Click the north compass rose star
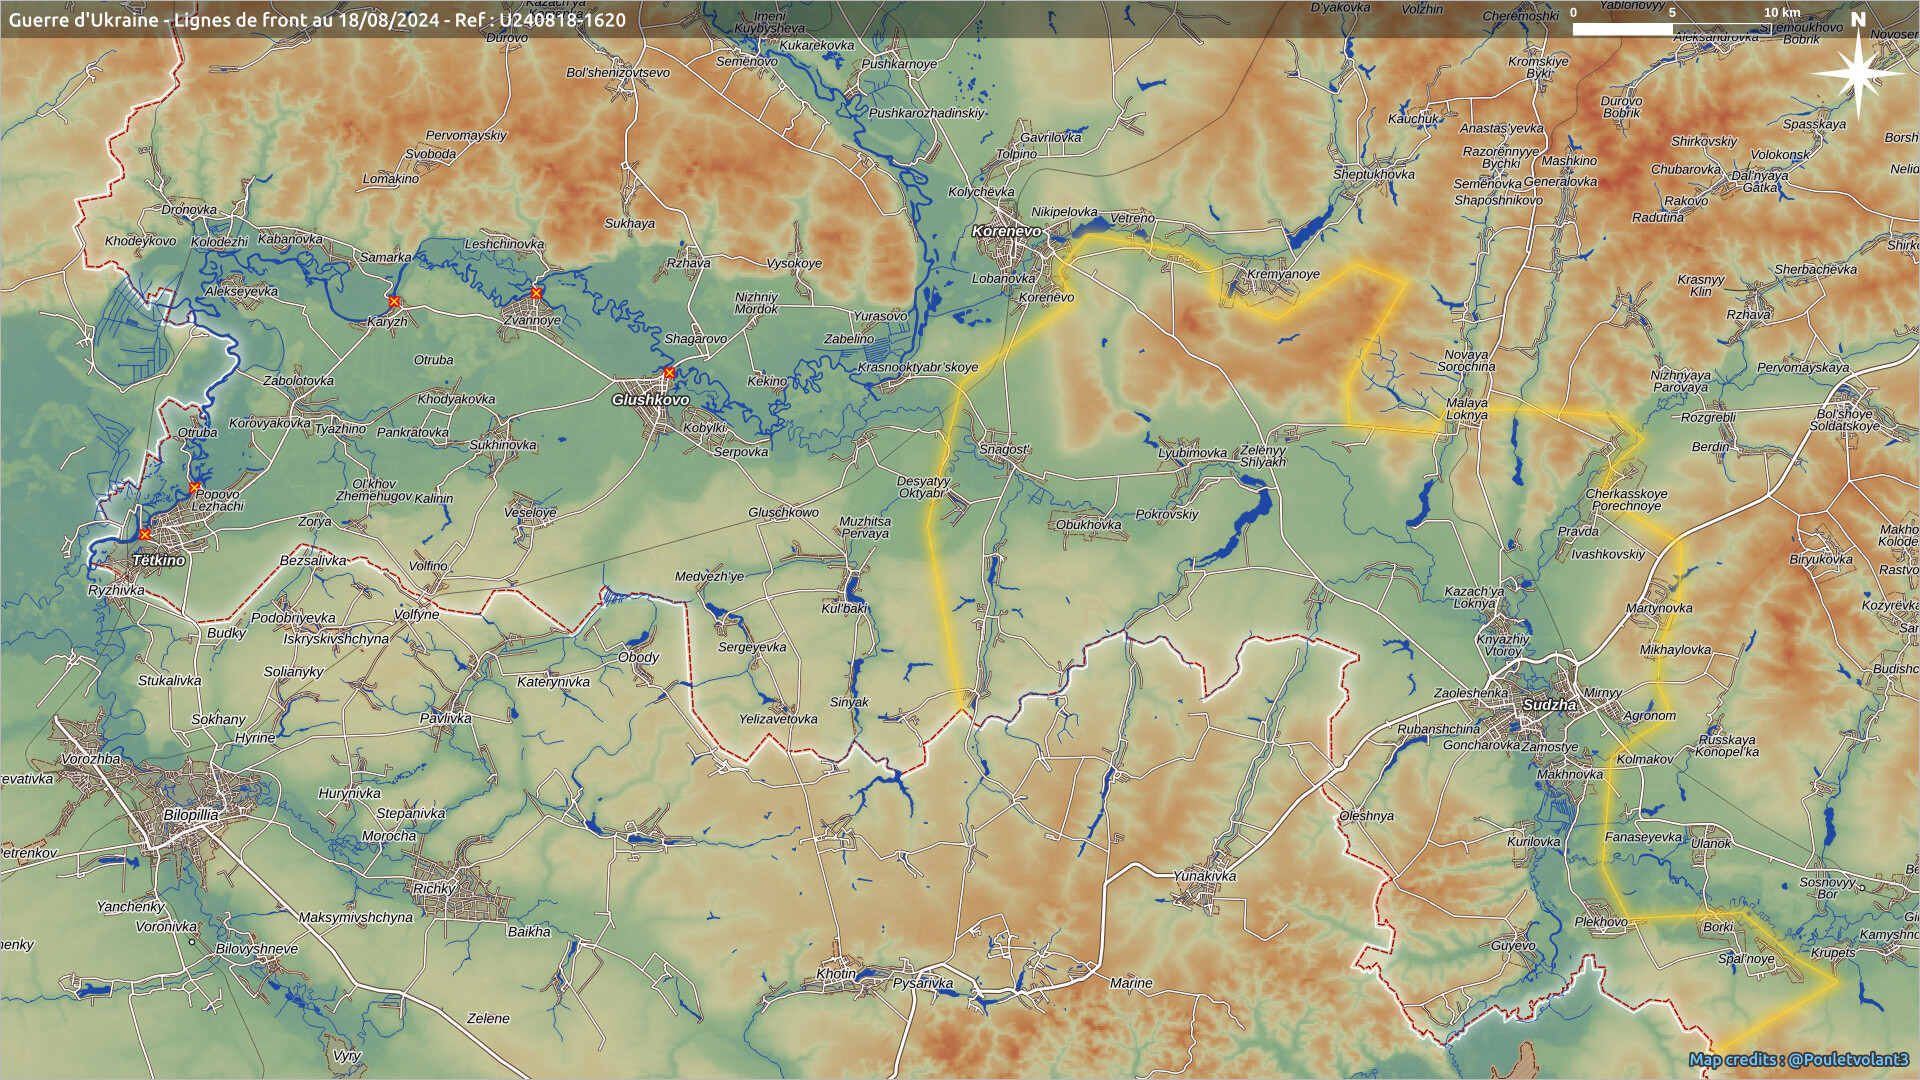 point(1857,74)
